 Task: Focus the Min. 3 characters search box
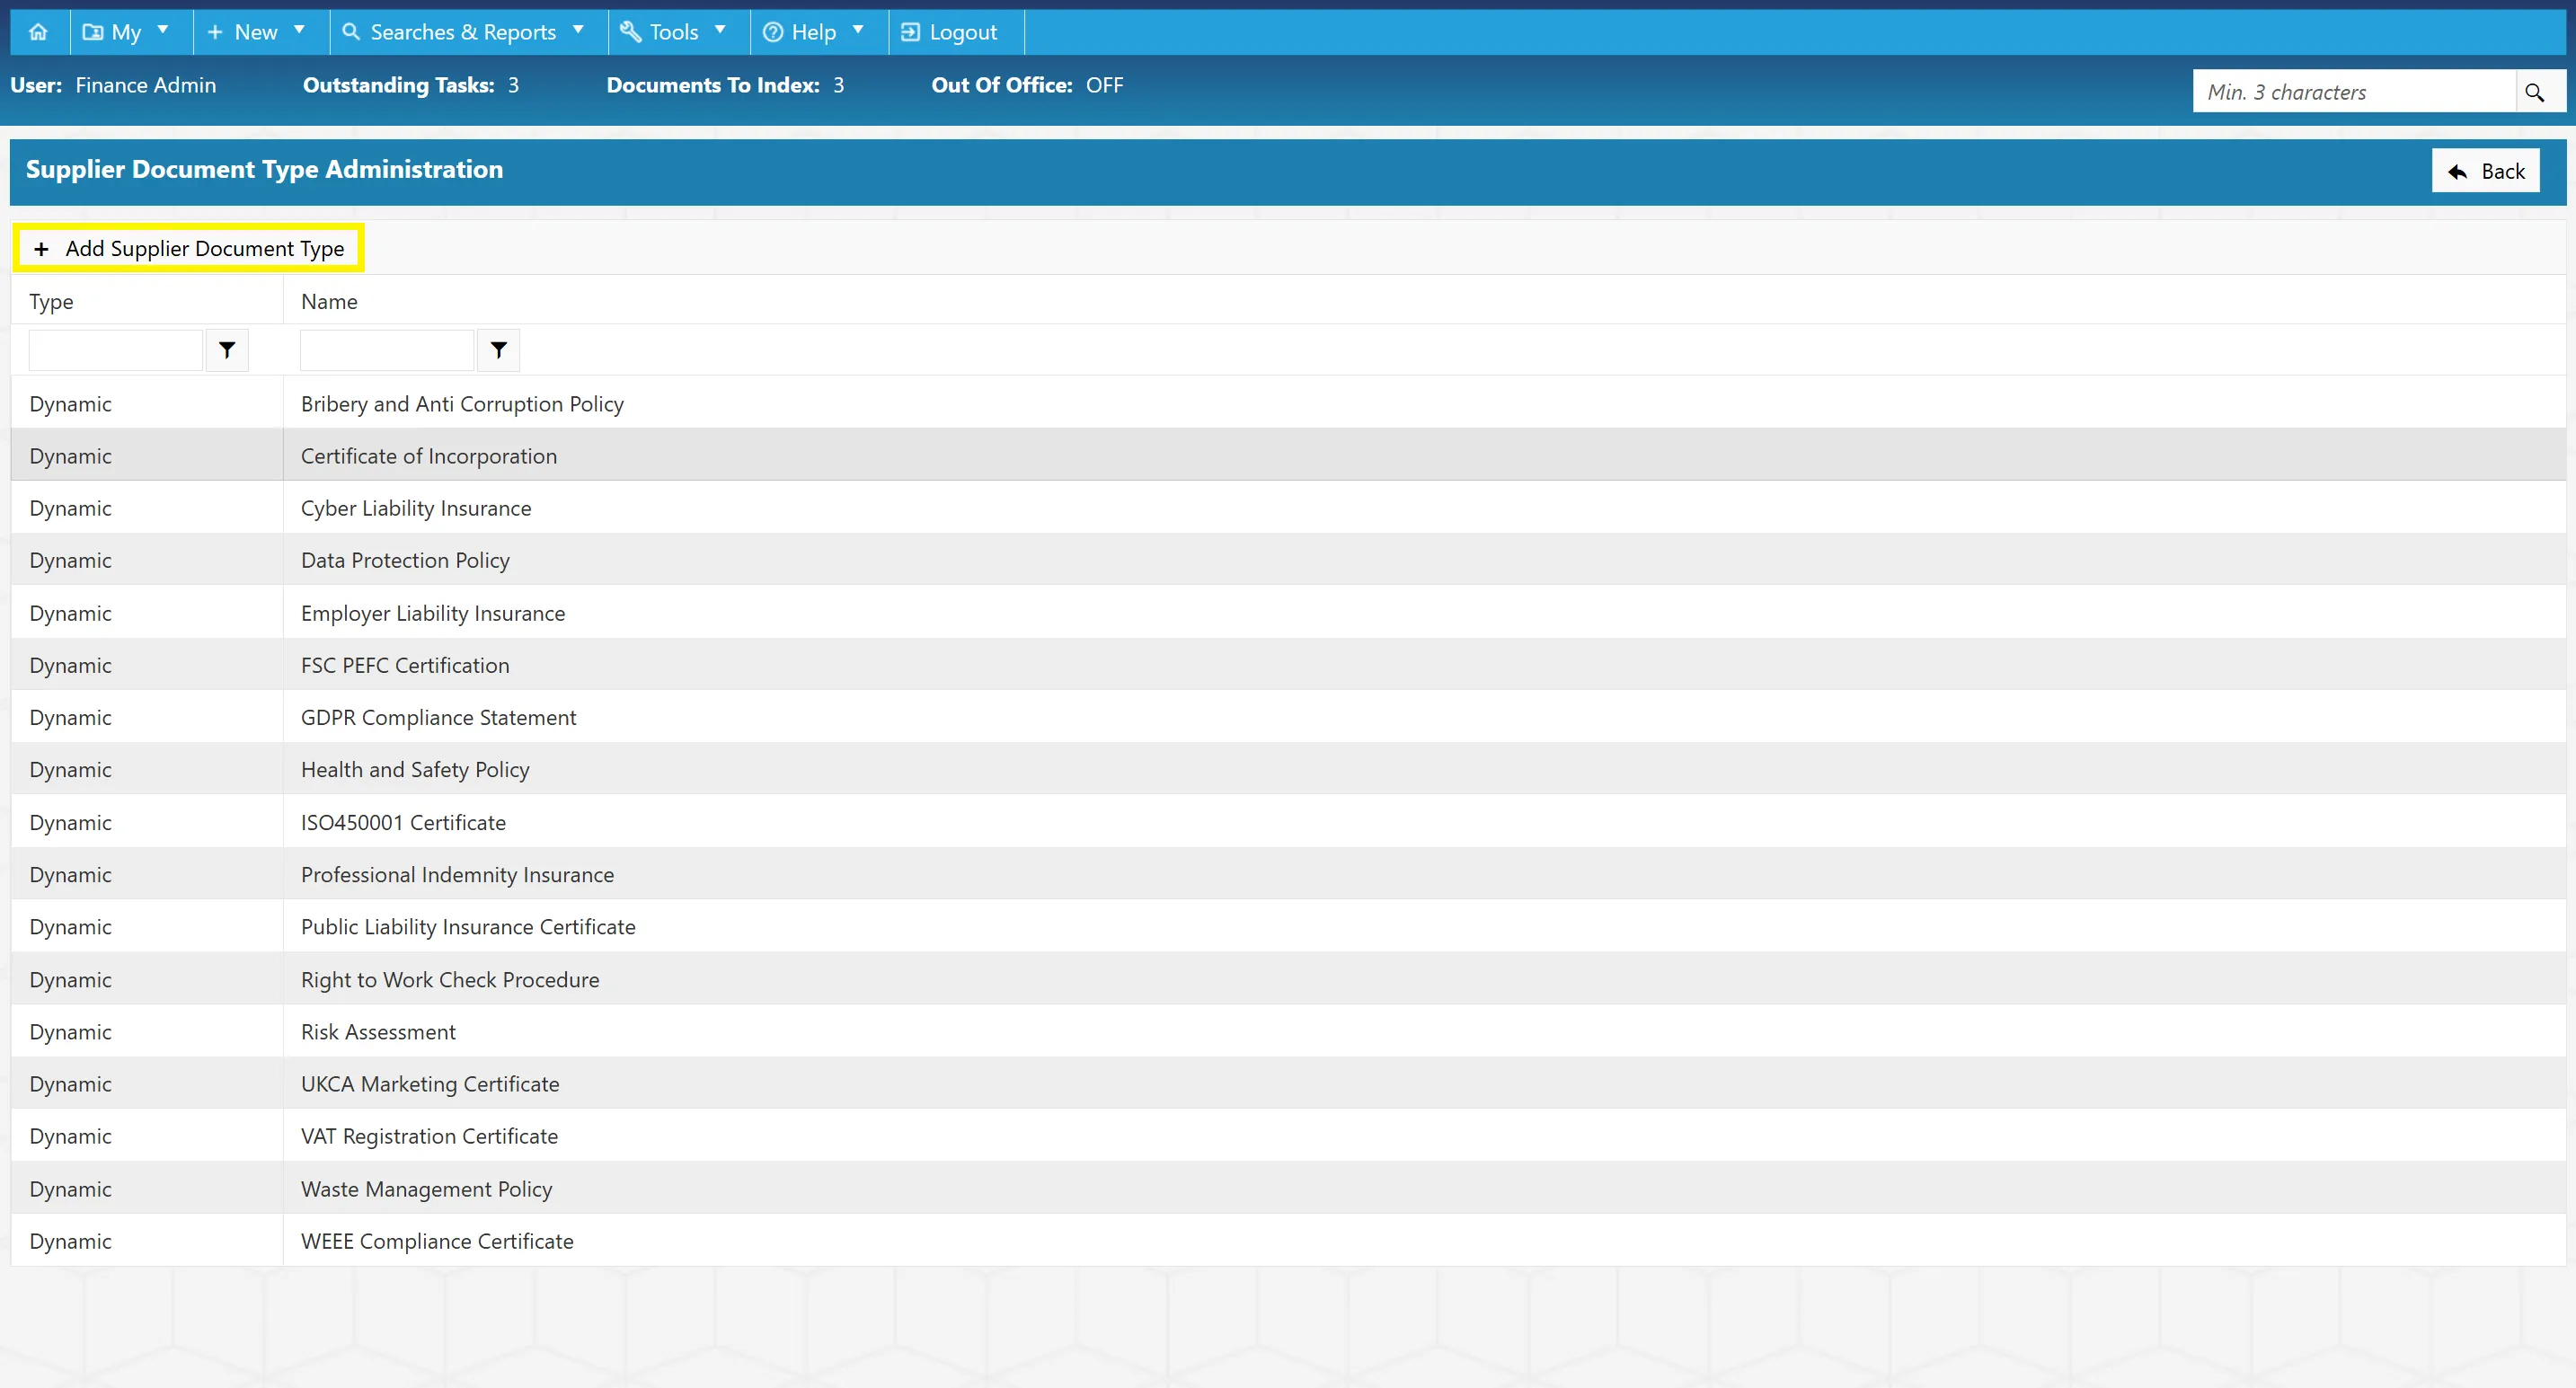[2354, 92]
